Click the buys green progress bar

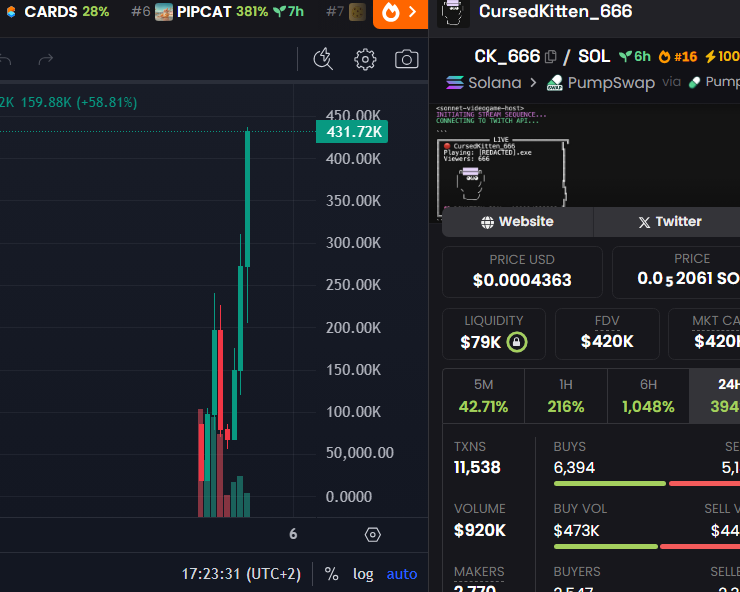pyautogui.click(x=610, y=483)
